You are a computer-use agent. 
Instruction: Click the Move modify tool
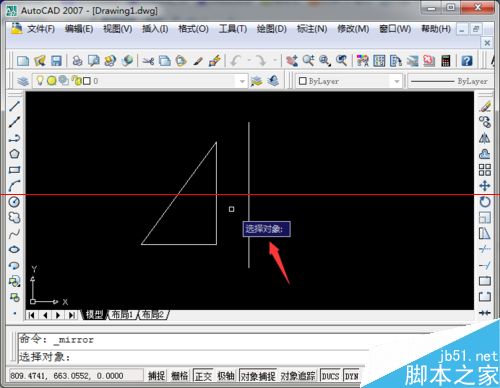[485, 186]
